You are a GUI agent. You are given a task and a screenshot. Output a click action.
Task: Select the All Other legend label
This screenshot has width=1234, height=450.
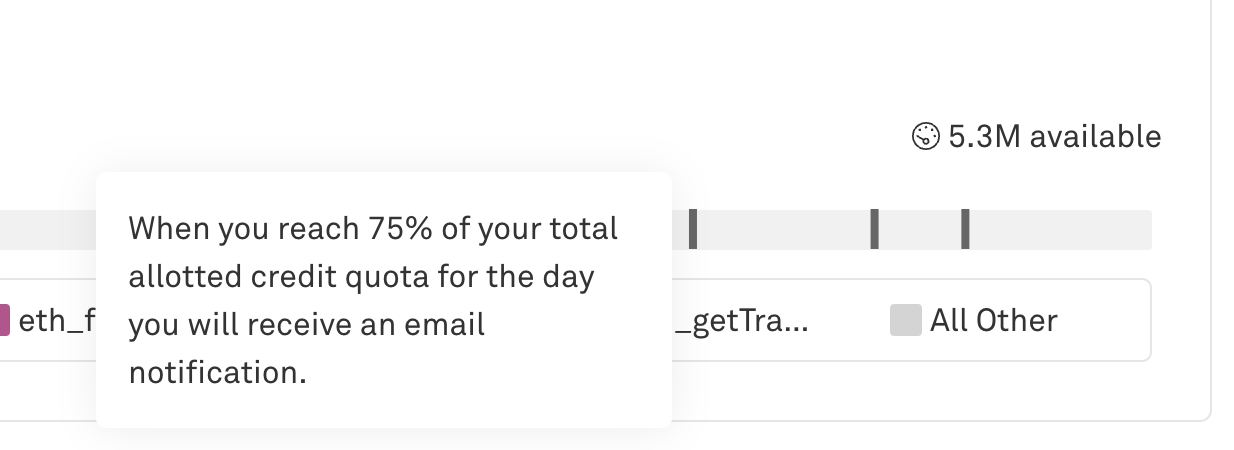[993, 320]
